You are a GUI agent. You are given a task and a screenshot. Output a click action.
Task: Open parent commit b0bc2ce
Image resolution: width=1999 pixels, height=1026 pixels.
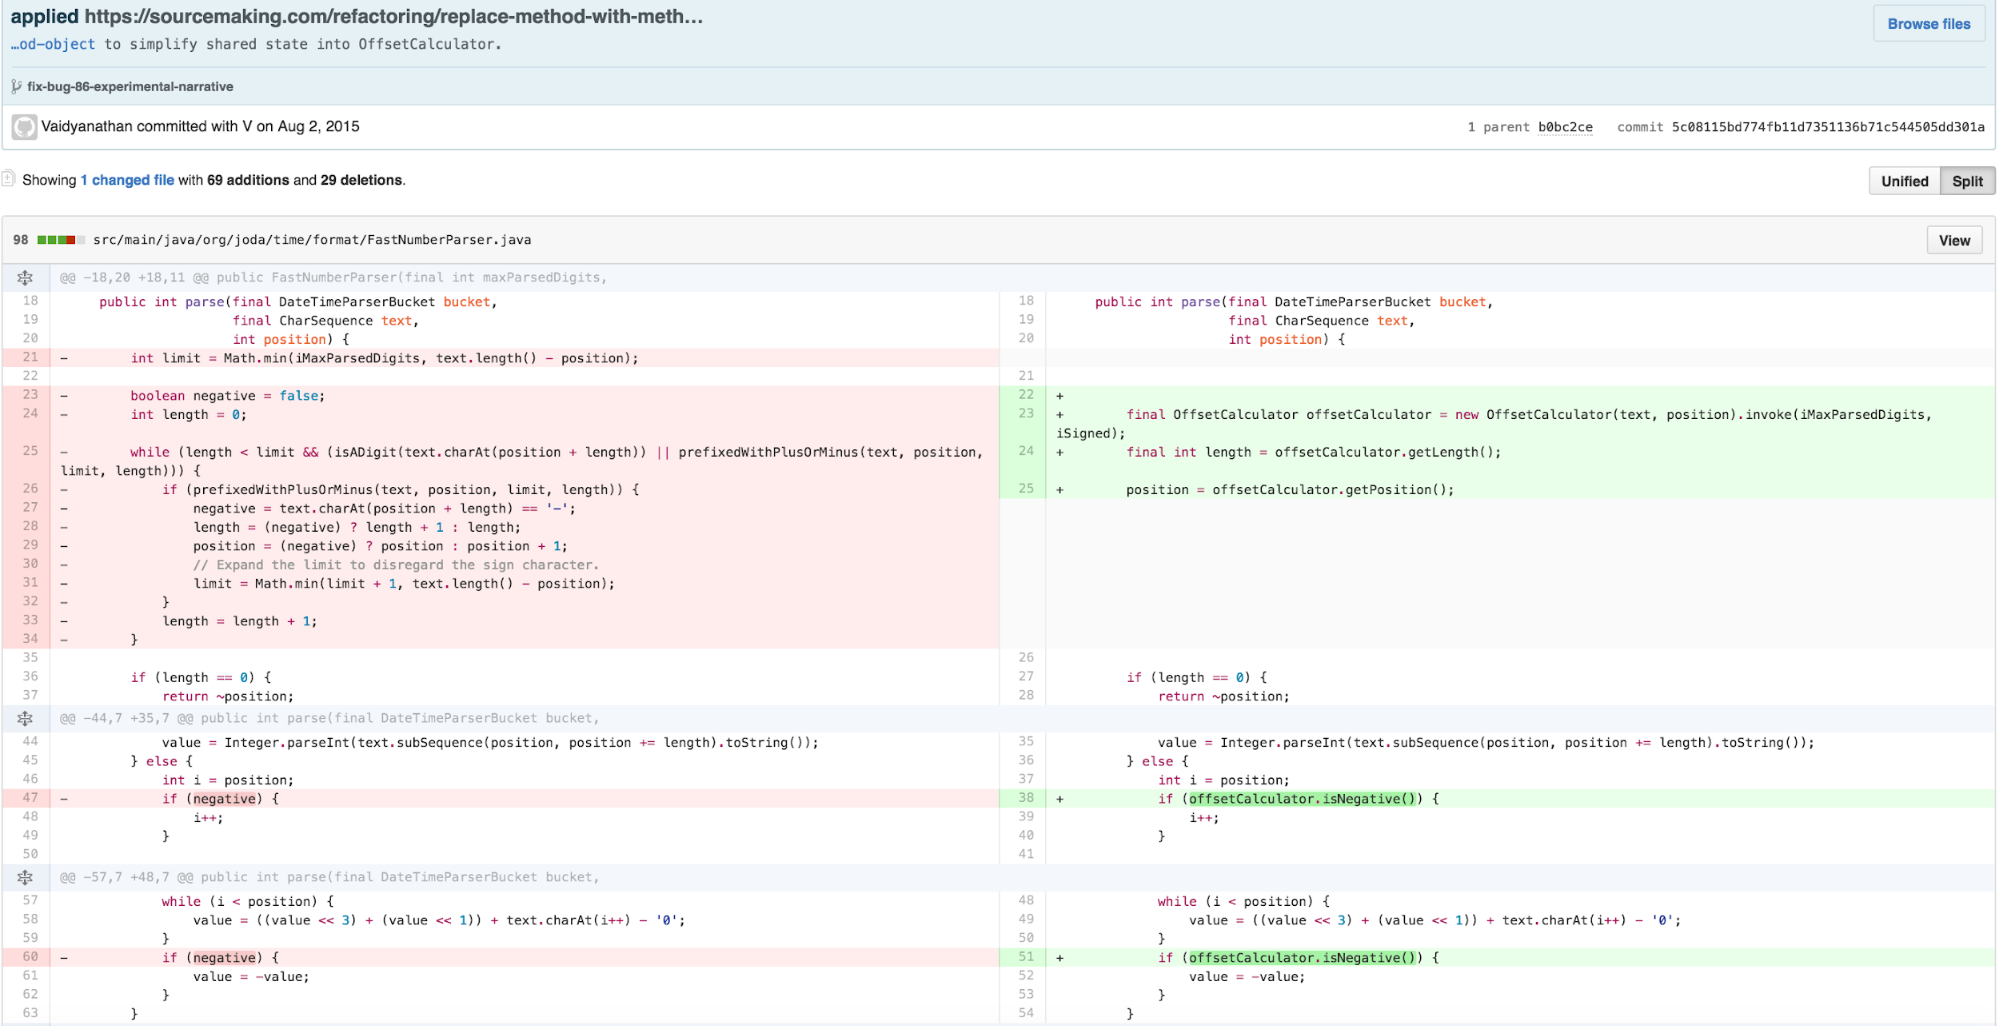pos(1565,127)
